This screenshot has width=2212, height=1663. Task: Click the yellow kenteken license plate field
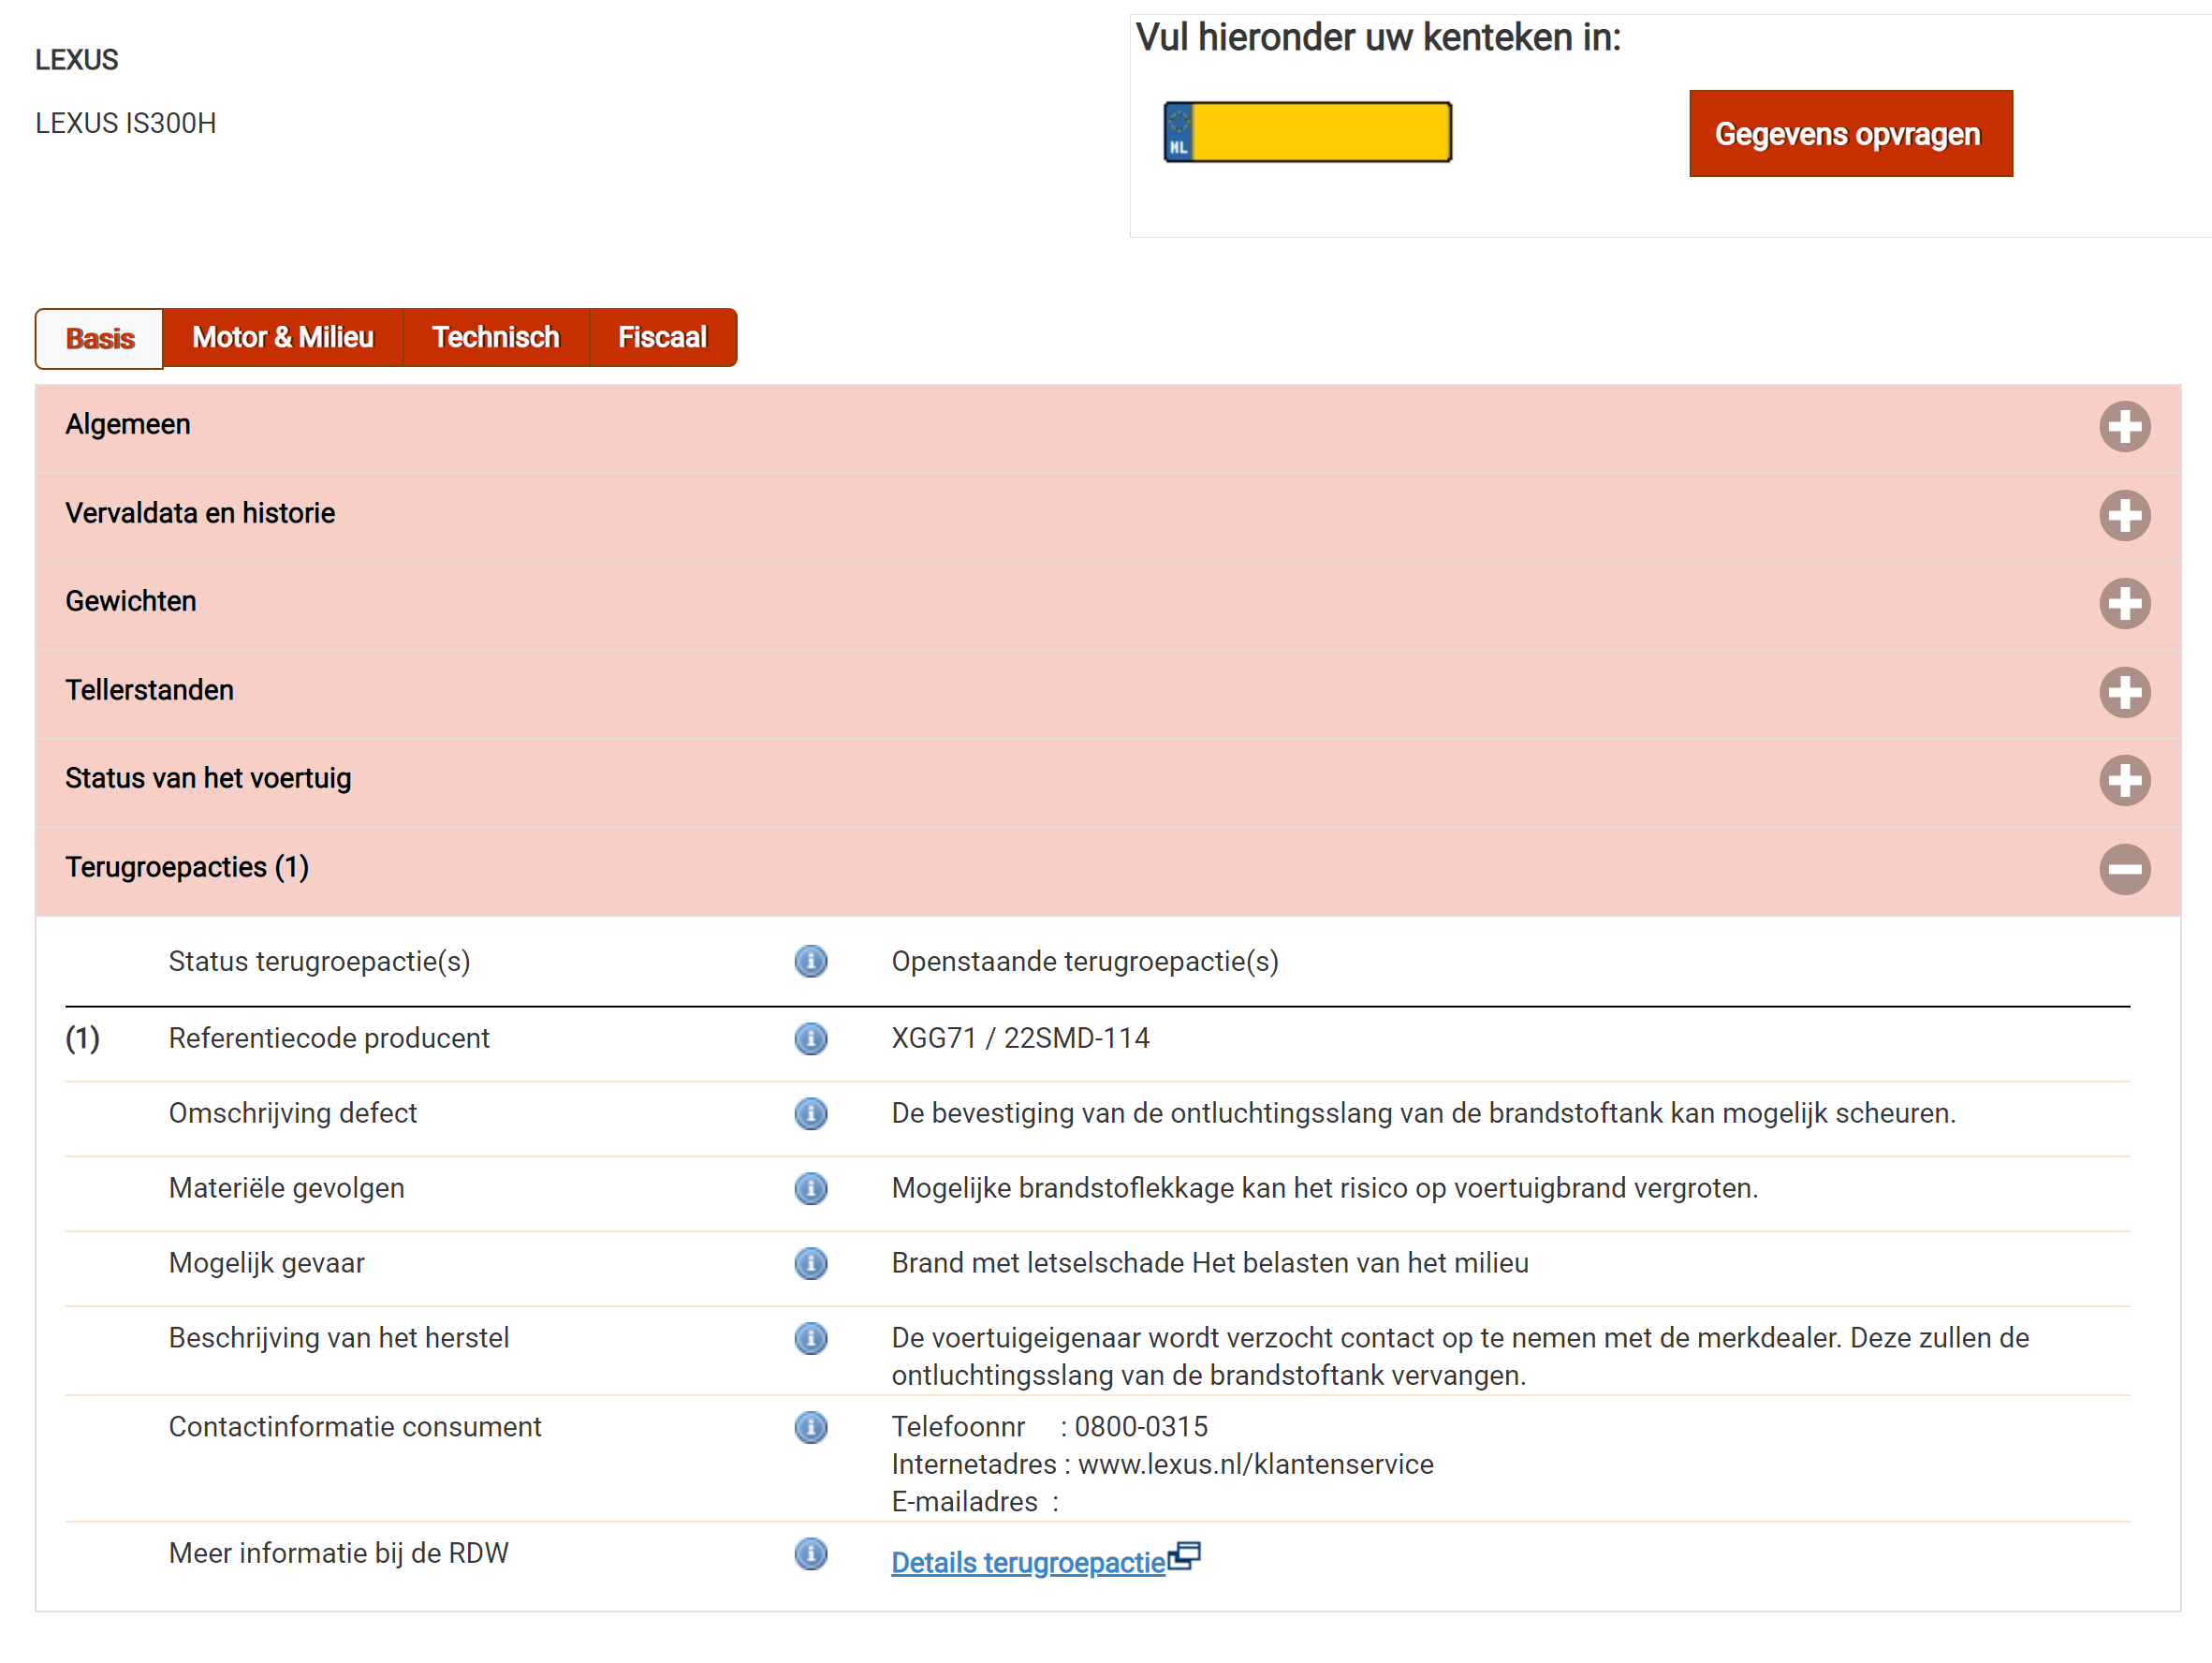point(1320,132)
